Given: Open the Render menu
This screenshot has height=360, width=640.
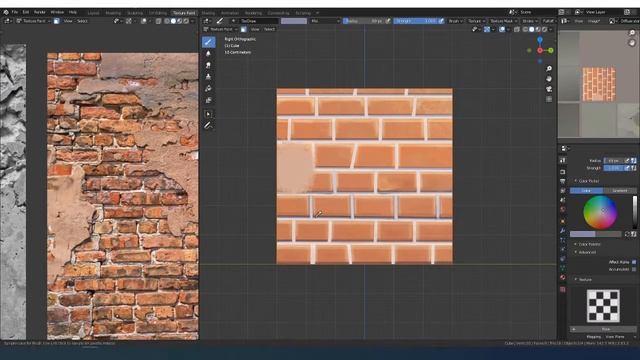Looking at the screenshot, I should tap(40, 12).
